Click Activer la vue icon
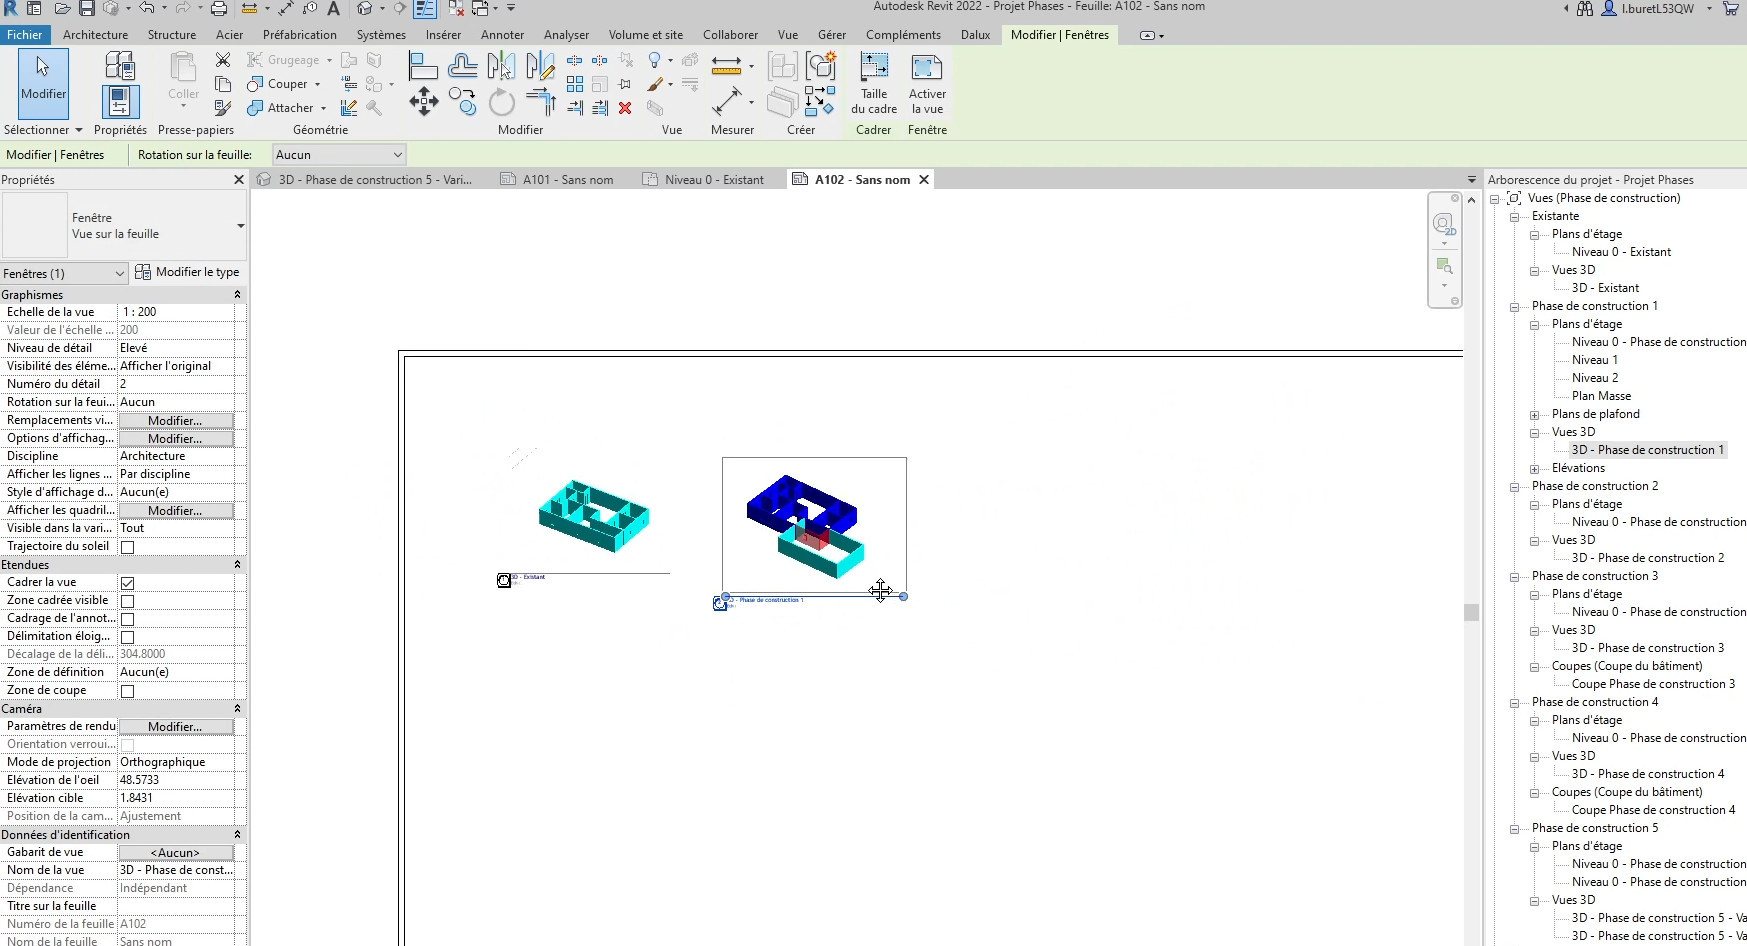This screenshot has width=1747, height=946. tap(927, 82)
